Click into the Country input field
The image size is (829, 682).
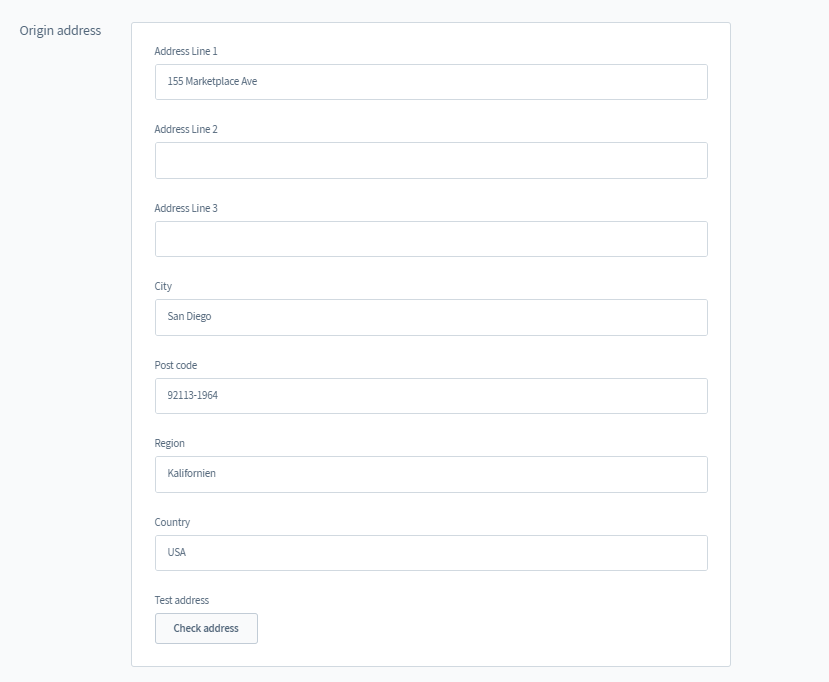coord(431,553)
